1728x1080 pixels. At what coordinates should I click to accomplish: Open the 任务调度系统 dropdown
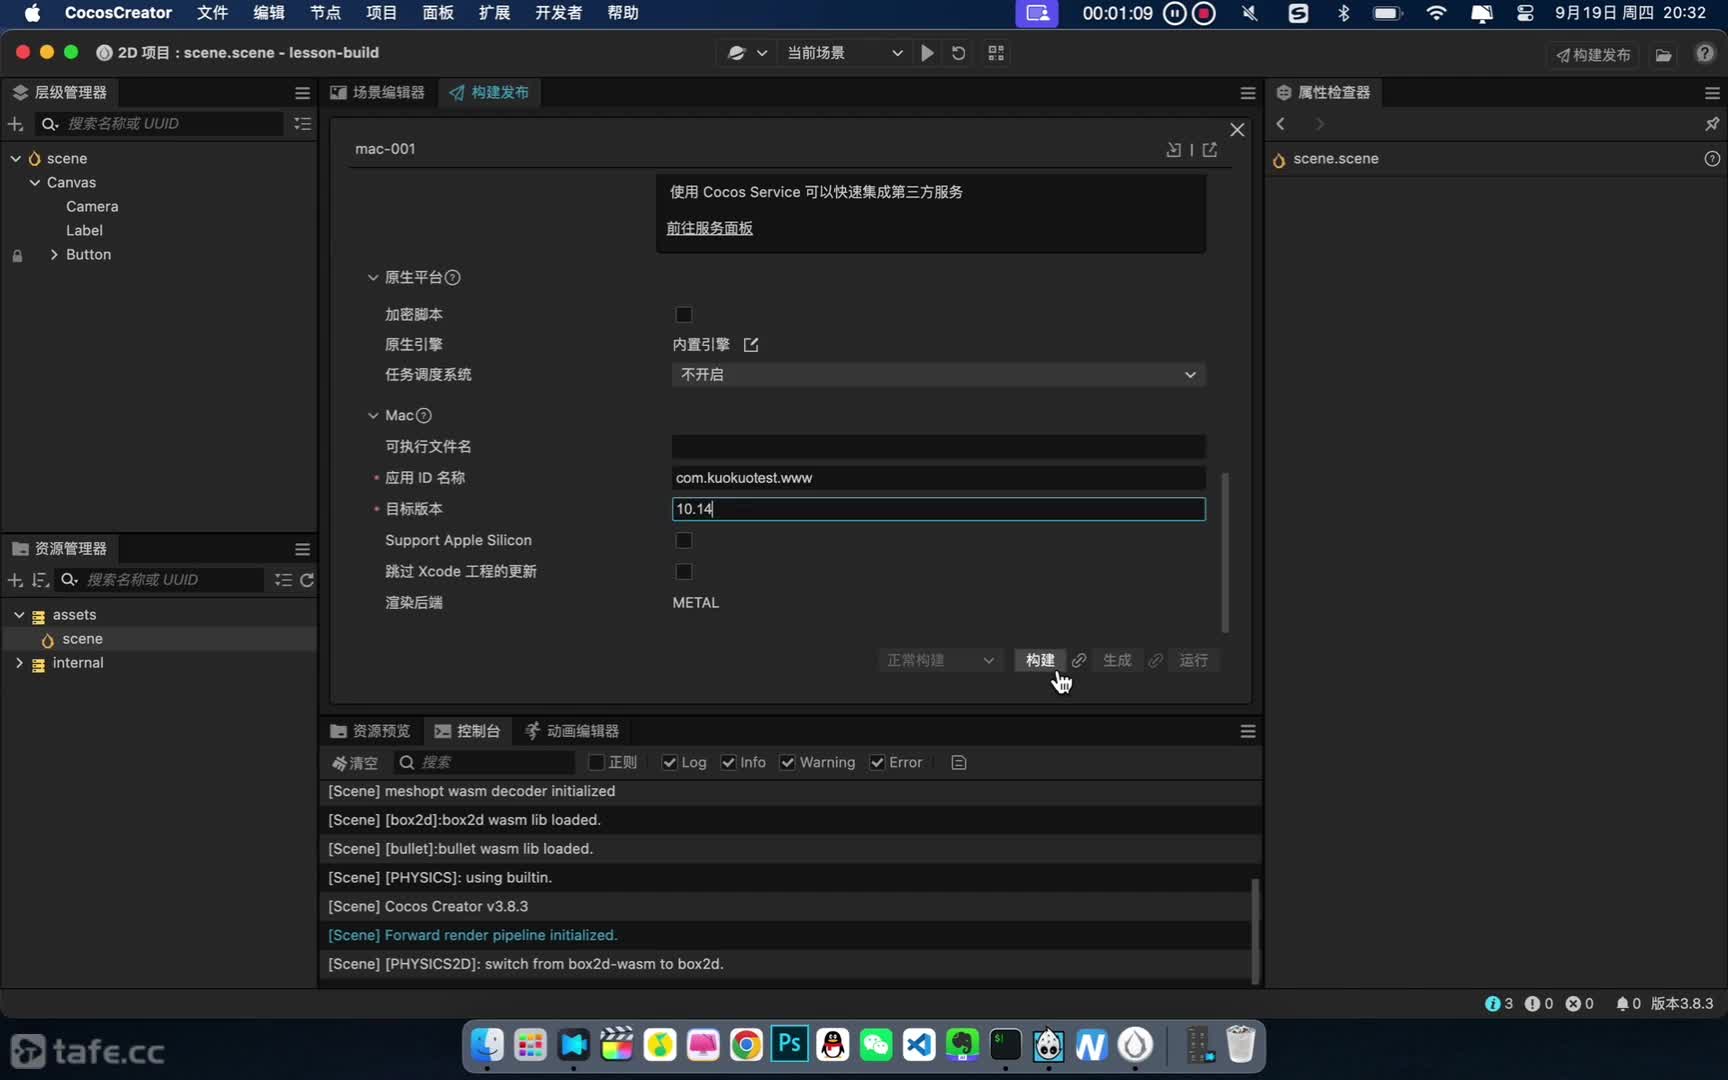[x=938, y=375]
